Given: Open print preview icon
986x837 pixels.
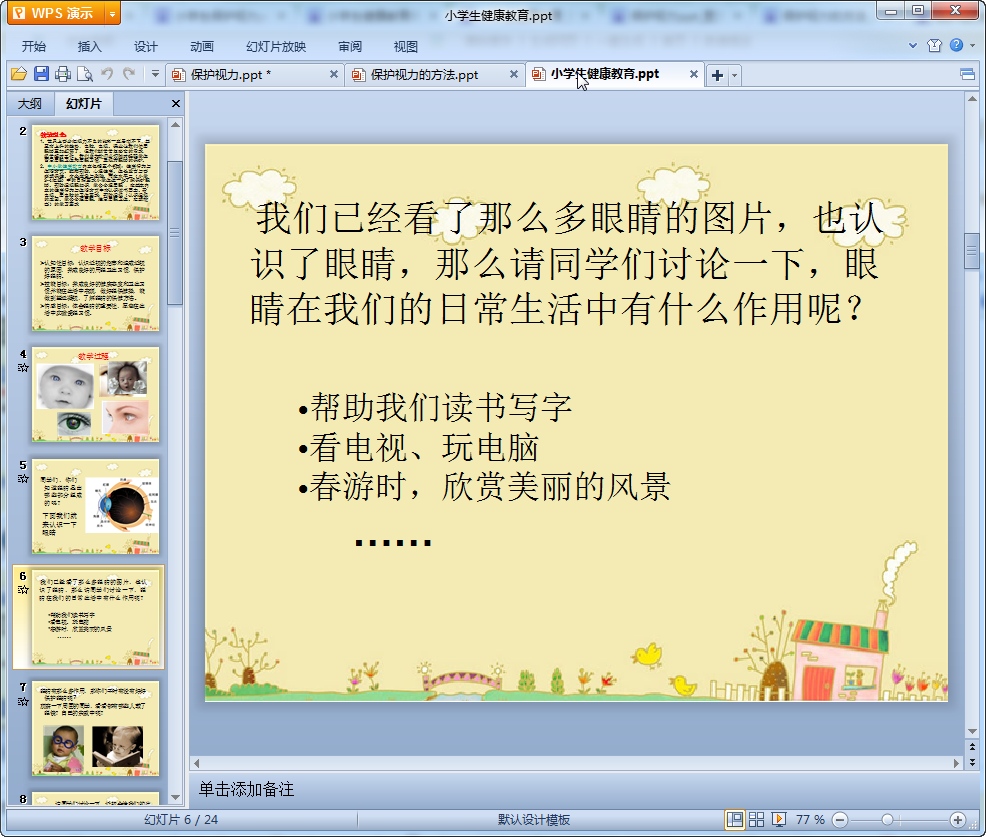Looking at the screenshot, I should pyautogui.click(x=85, y=74).
